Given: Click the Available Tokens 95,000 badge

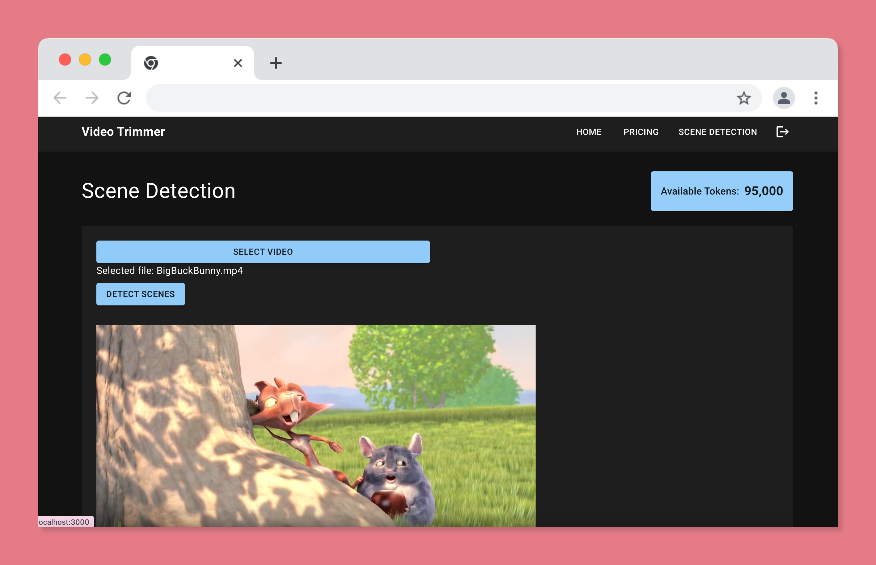Looking at the screenshot, I should click(x=721, y=191).
